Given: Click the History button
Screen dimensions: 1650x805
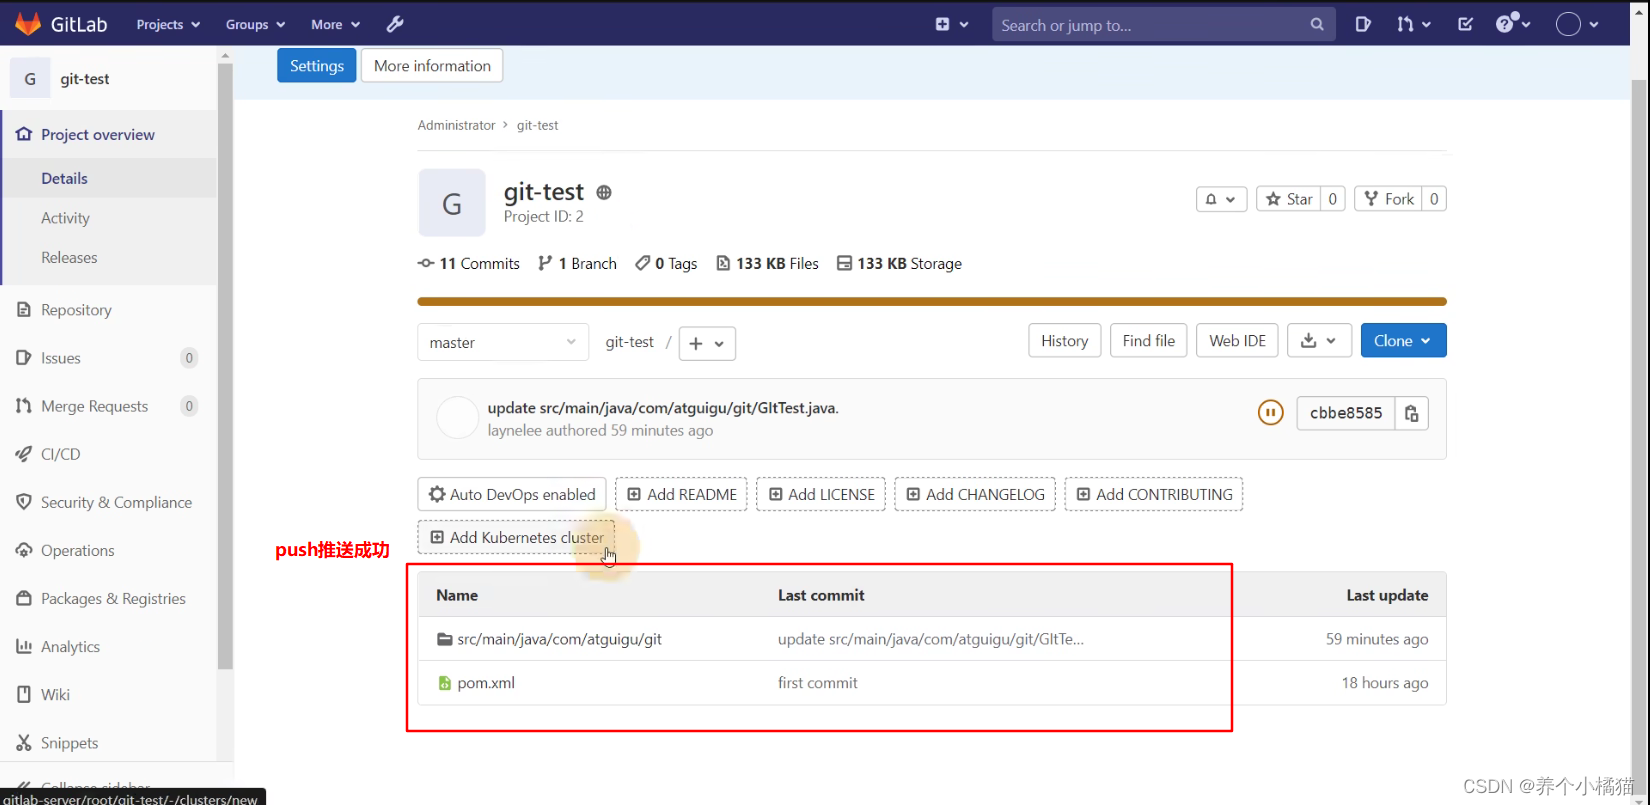Looking at the screenshot, I should click(1064, 341).
